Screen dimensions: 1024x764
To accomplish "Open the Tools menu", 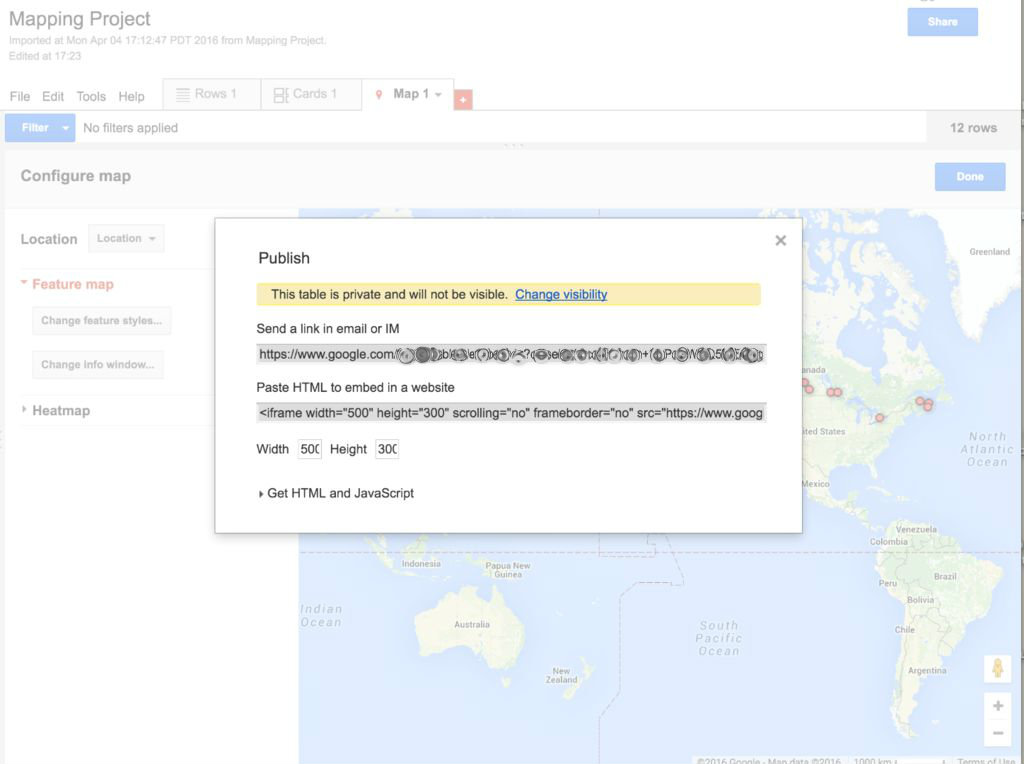I will [x=91, y=97].
